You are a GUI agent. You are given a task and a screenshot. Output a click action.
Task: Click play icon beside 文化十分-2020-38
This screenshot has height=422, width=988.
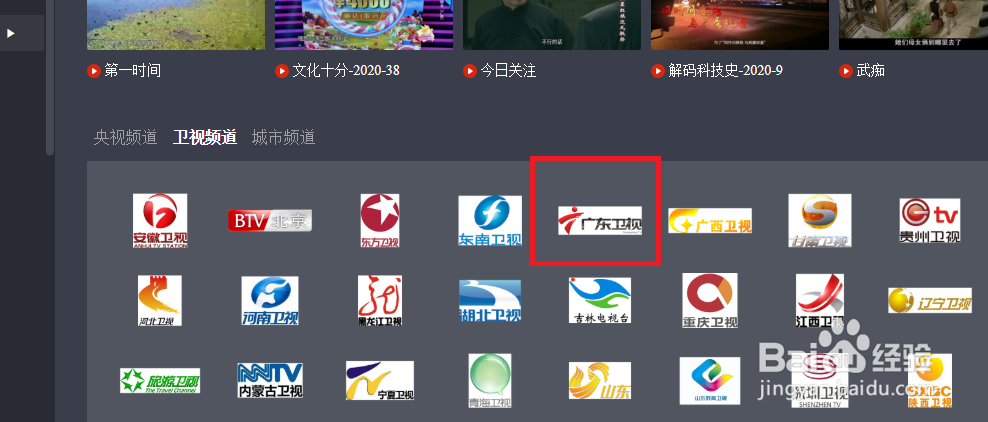coord(282,71)
